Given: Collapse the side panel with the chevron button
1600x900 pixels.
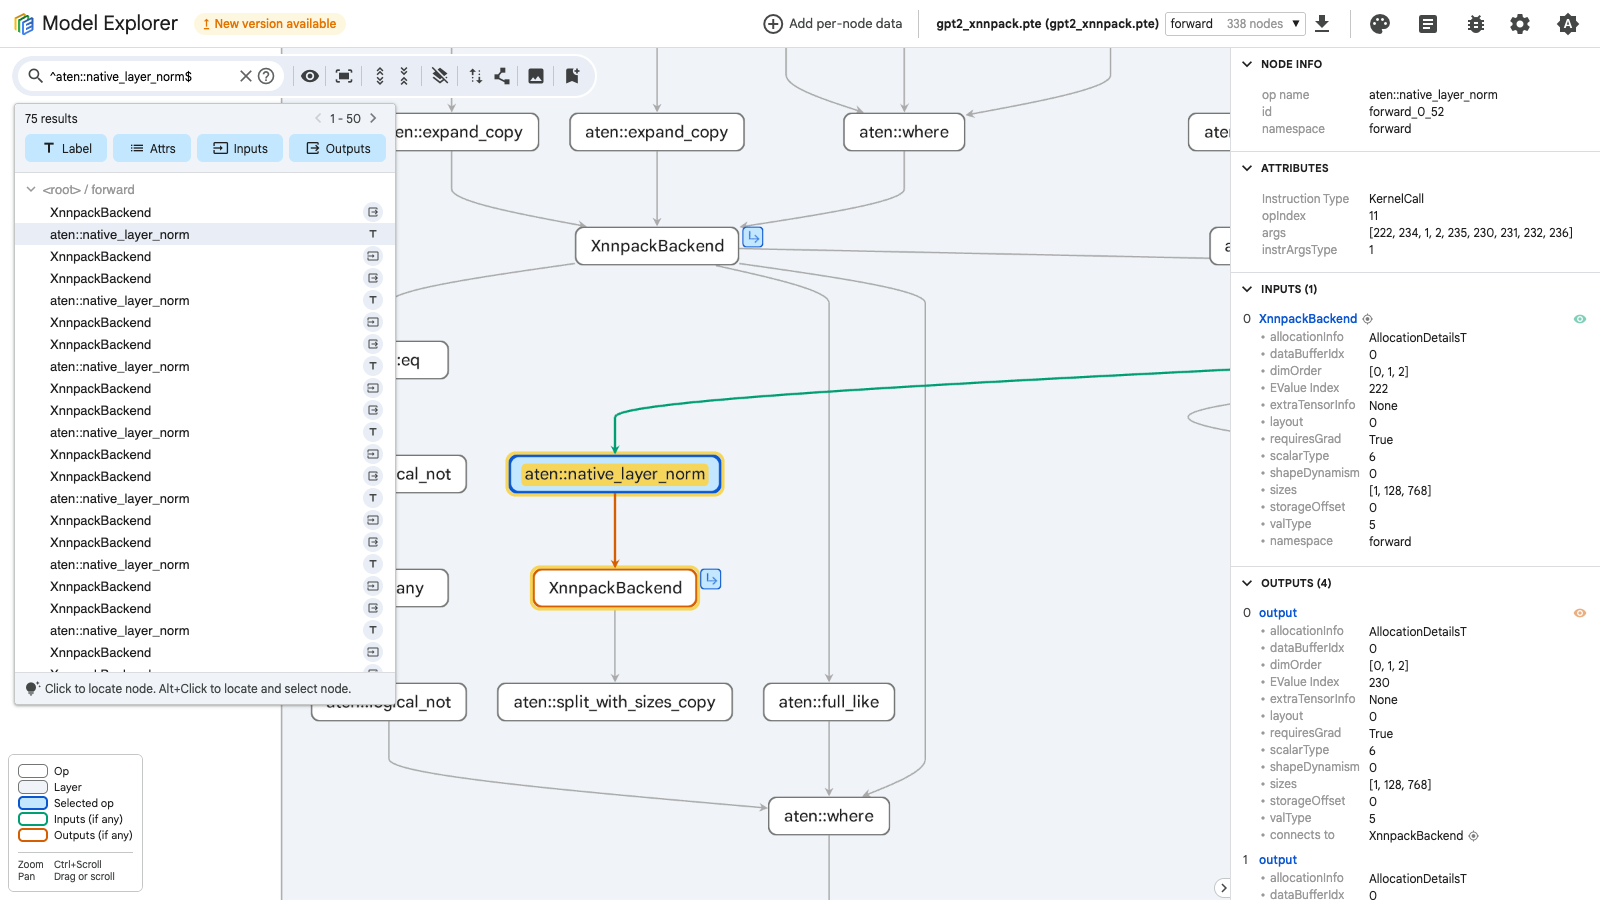Looking at the screenshot, I should pyautogui.click(x=1223, y=888).
